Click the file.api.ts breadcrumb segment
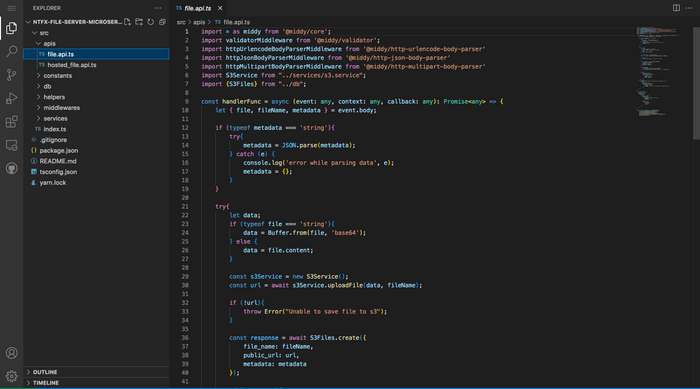Image resolution: width=700 pixels, height=389 pixels. 232,22
